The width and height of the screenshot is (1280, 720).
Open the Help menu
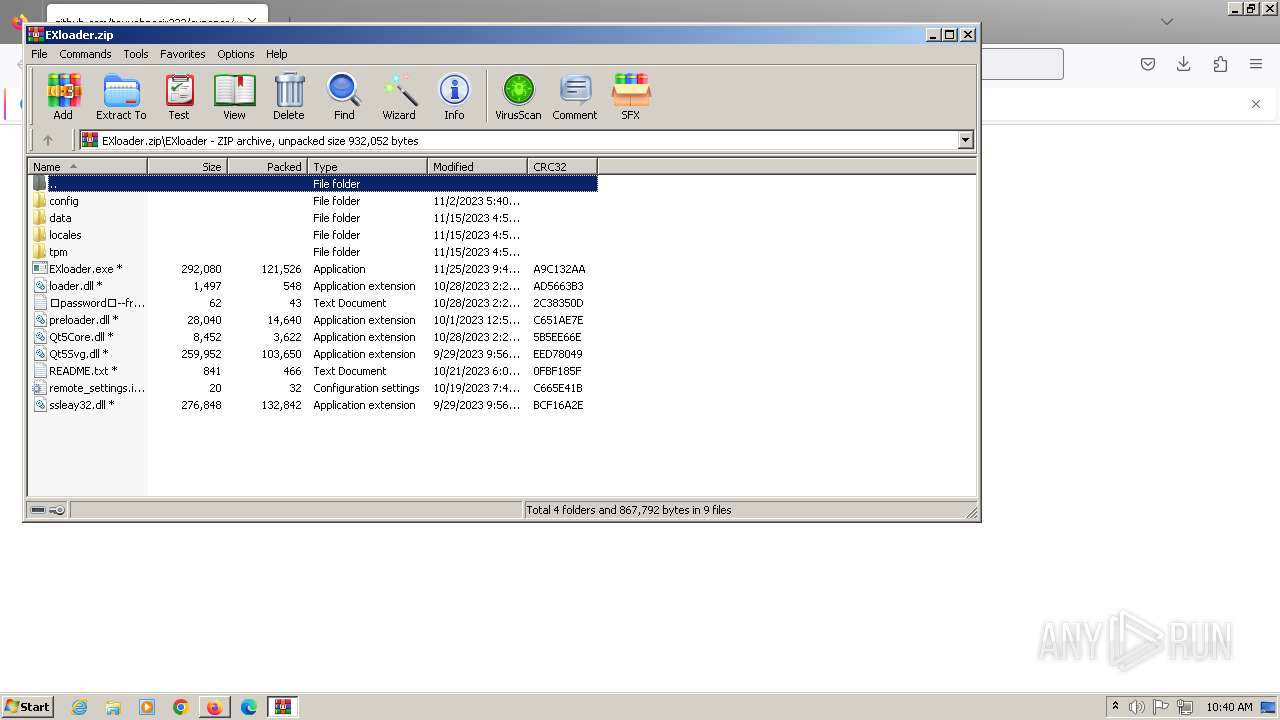coord(277,54)
